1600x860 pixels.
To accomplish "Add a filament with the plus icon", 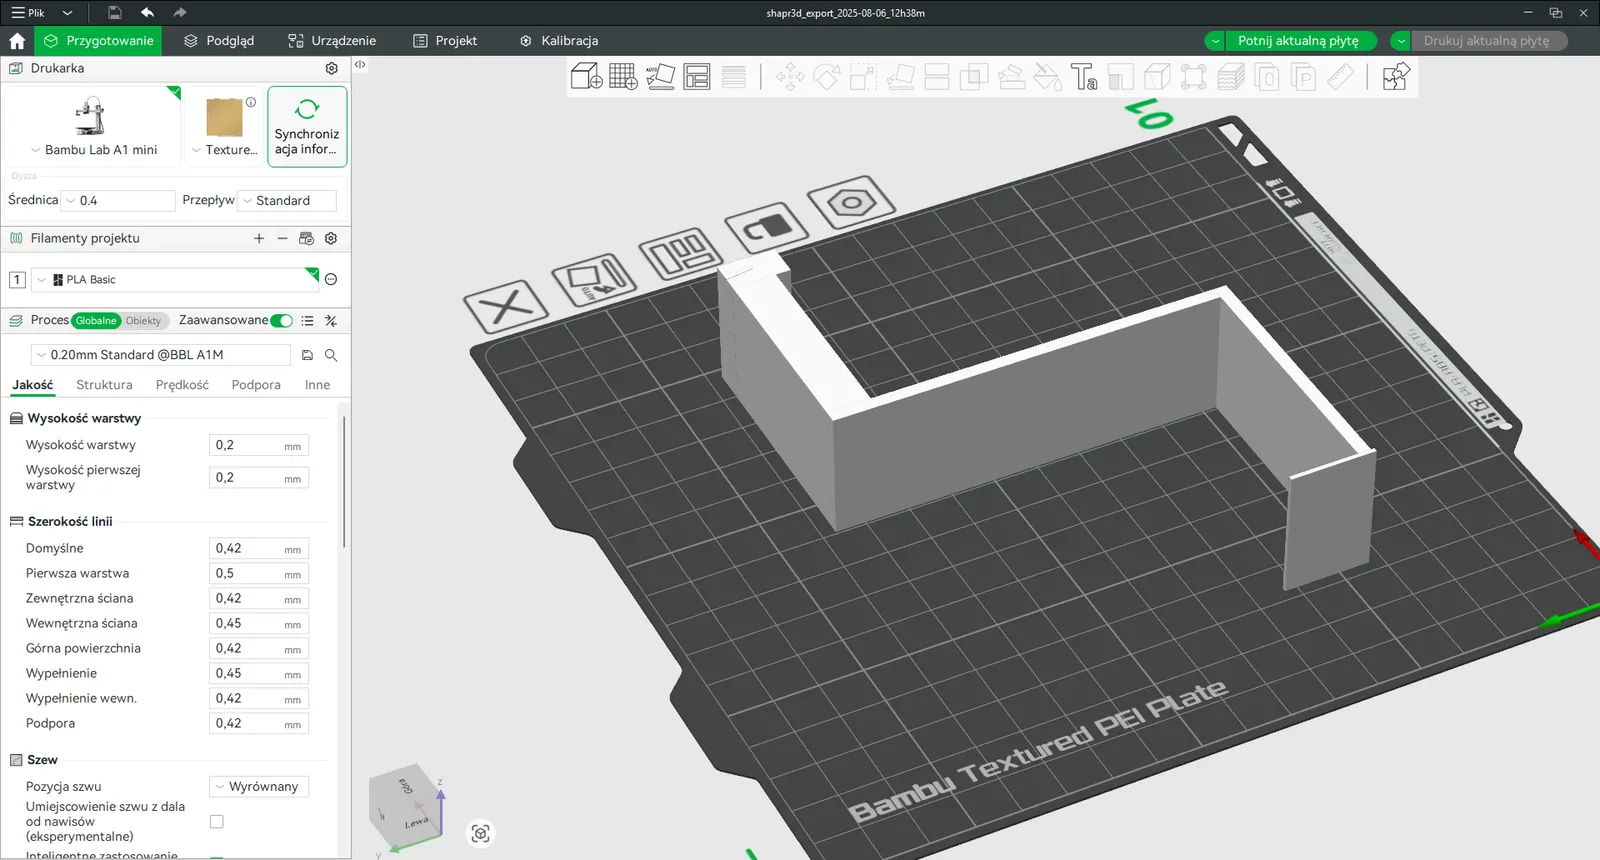I will point(259,238).
